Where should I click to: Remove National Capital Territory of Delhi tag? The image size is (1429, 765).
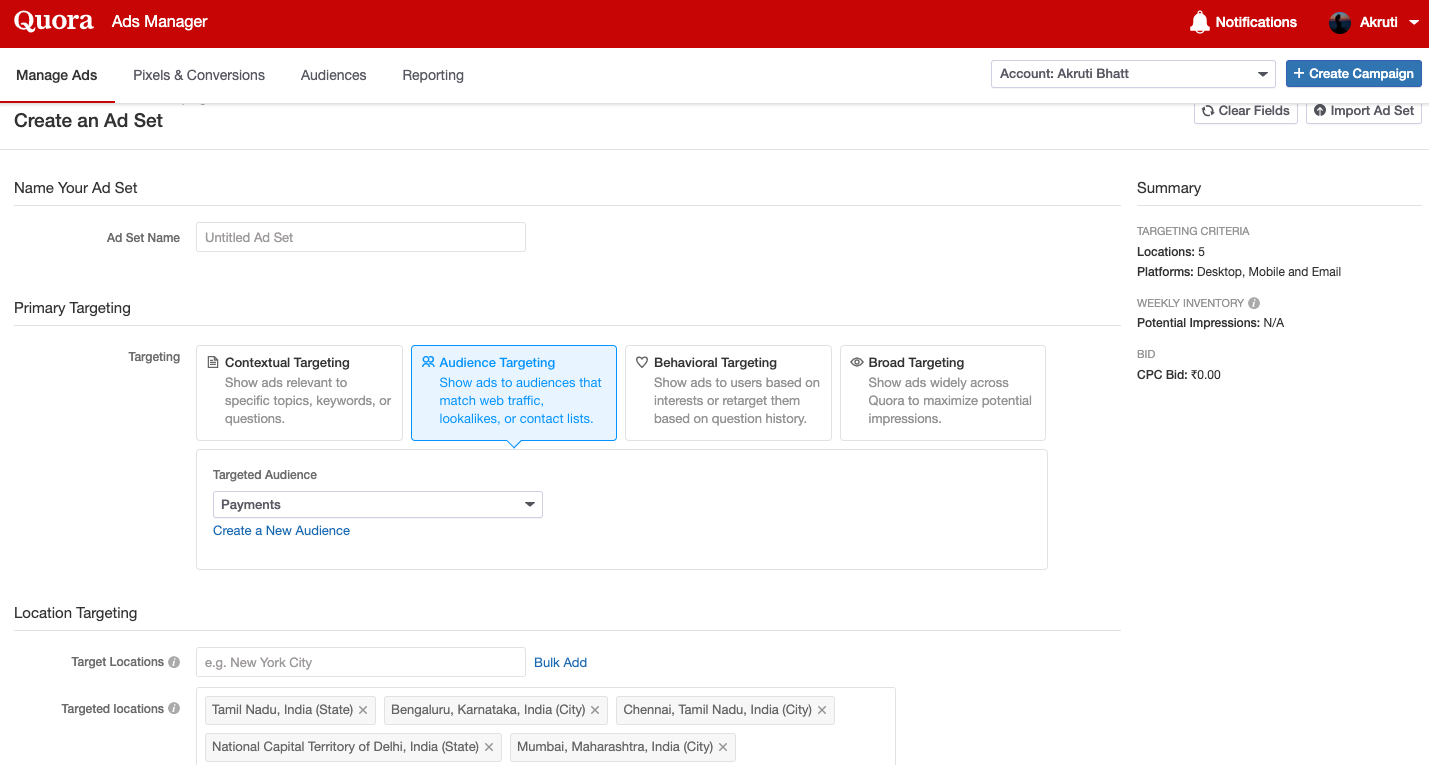489,747
